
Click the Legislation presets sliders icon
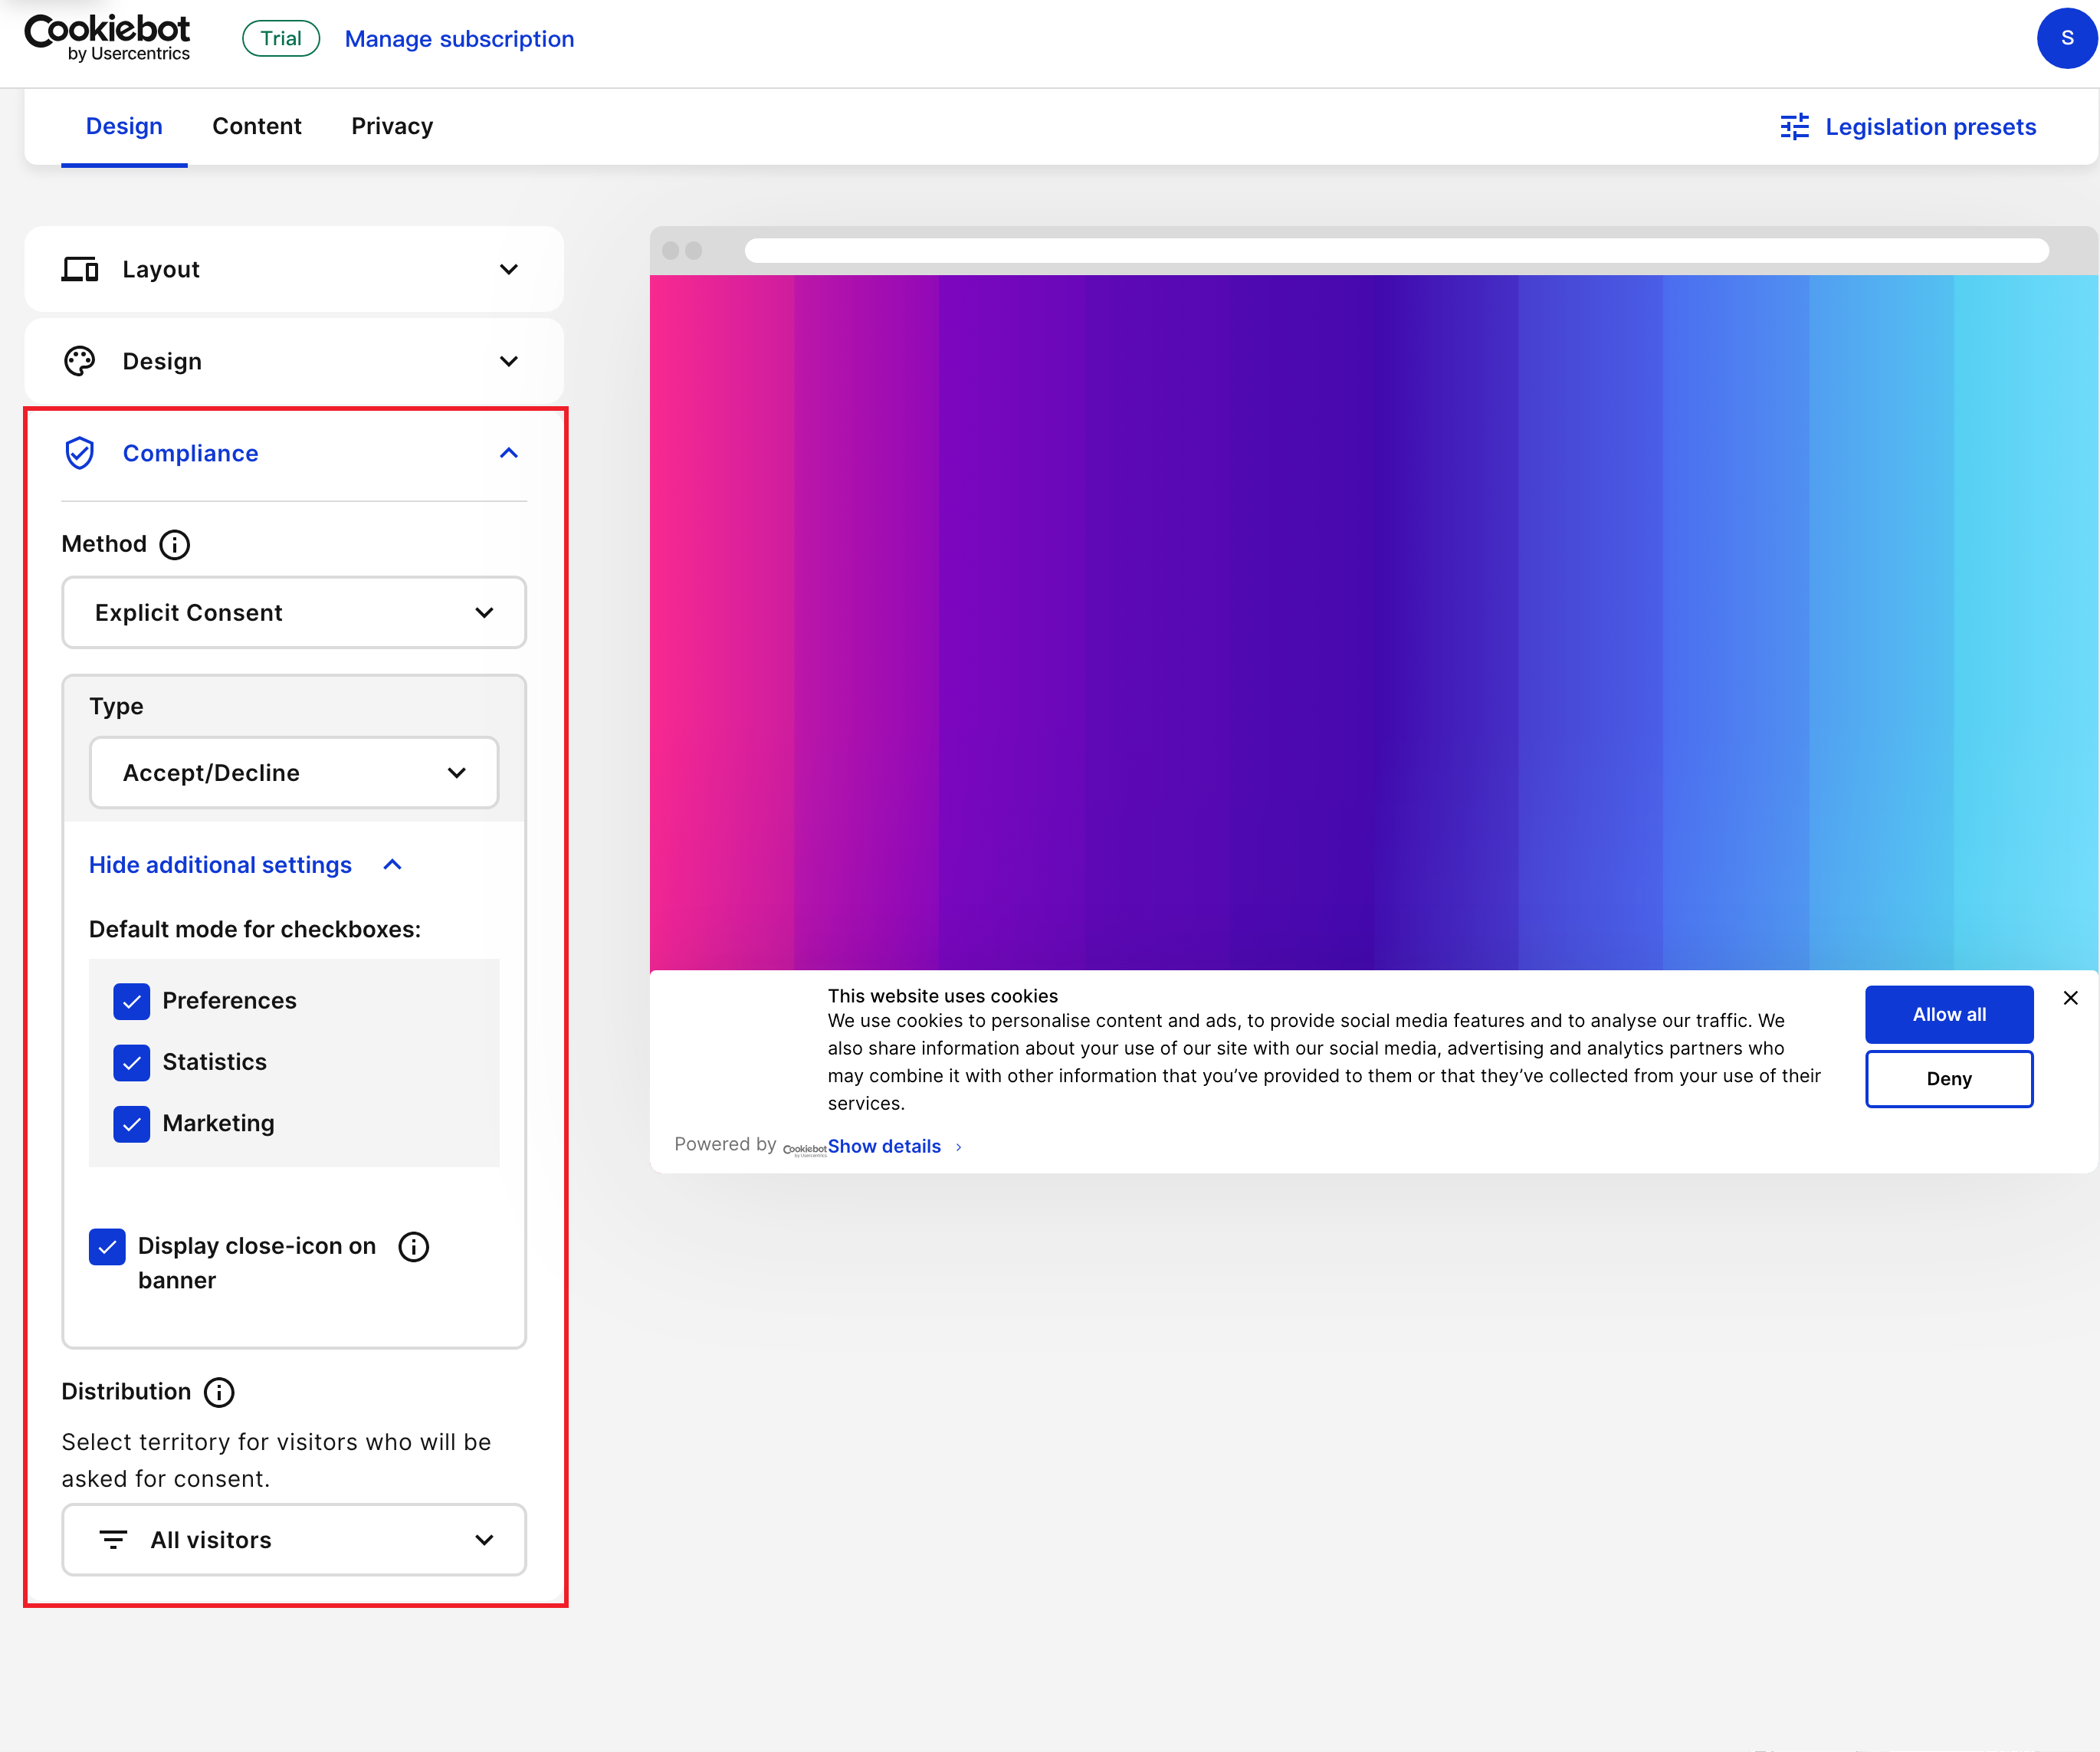(x=1794, y=127)
